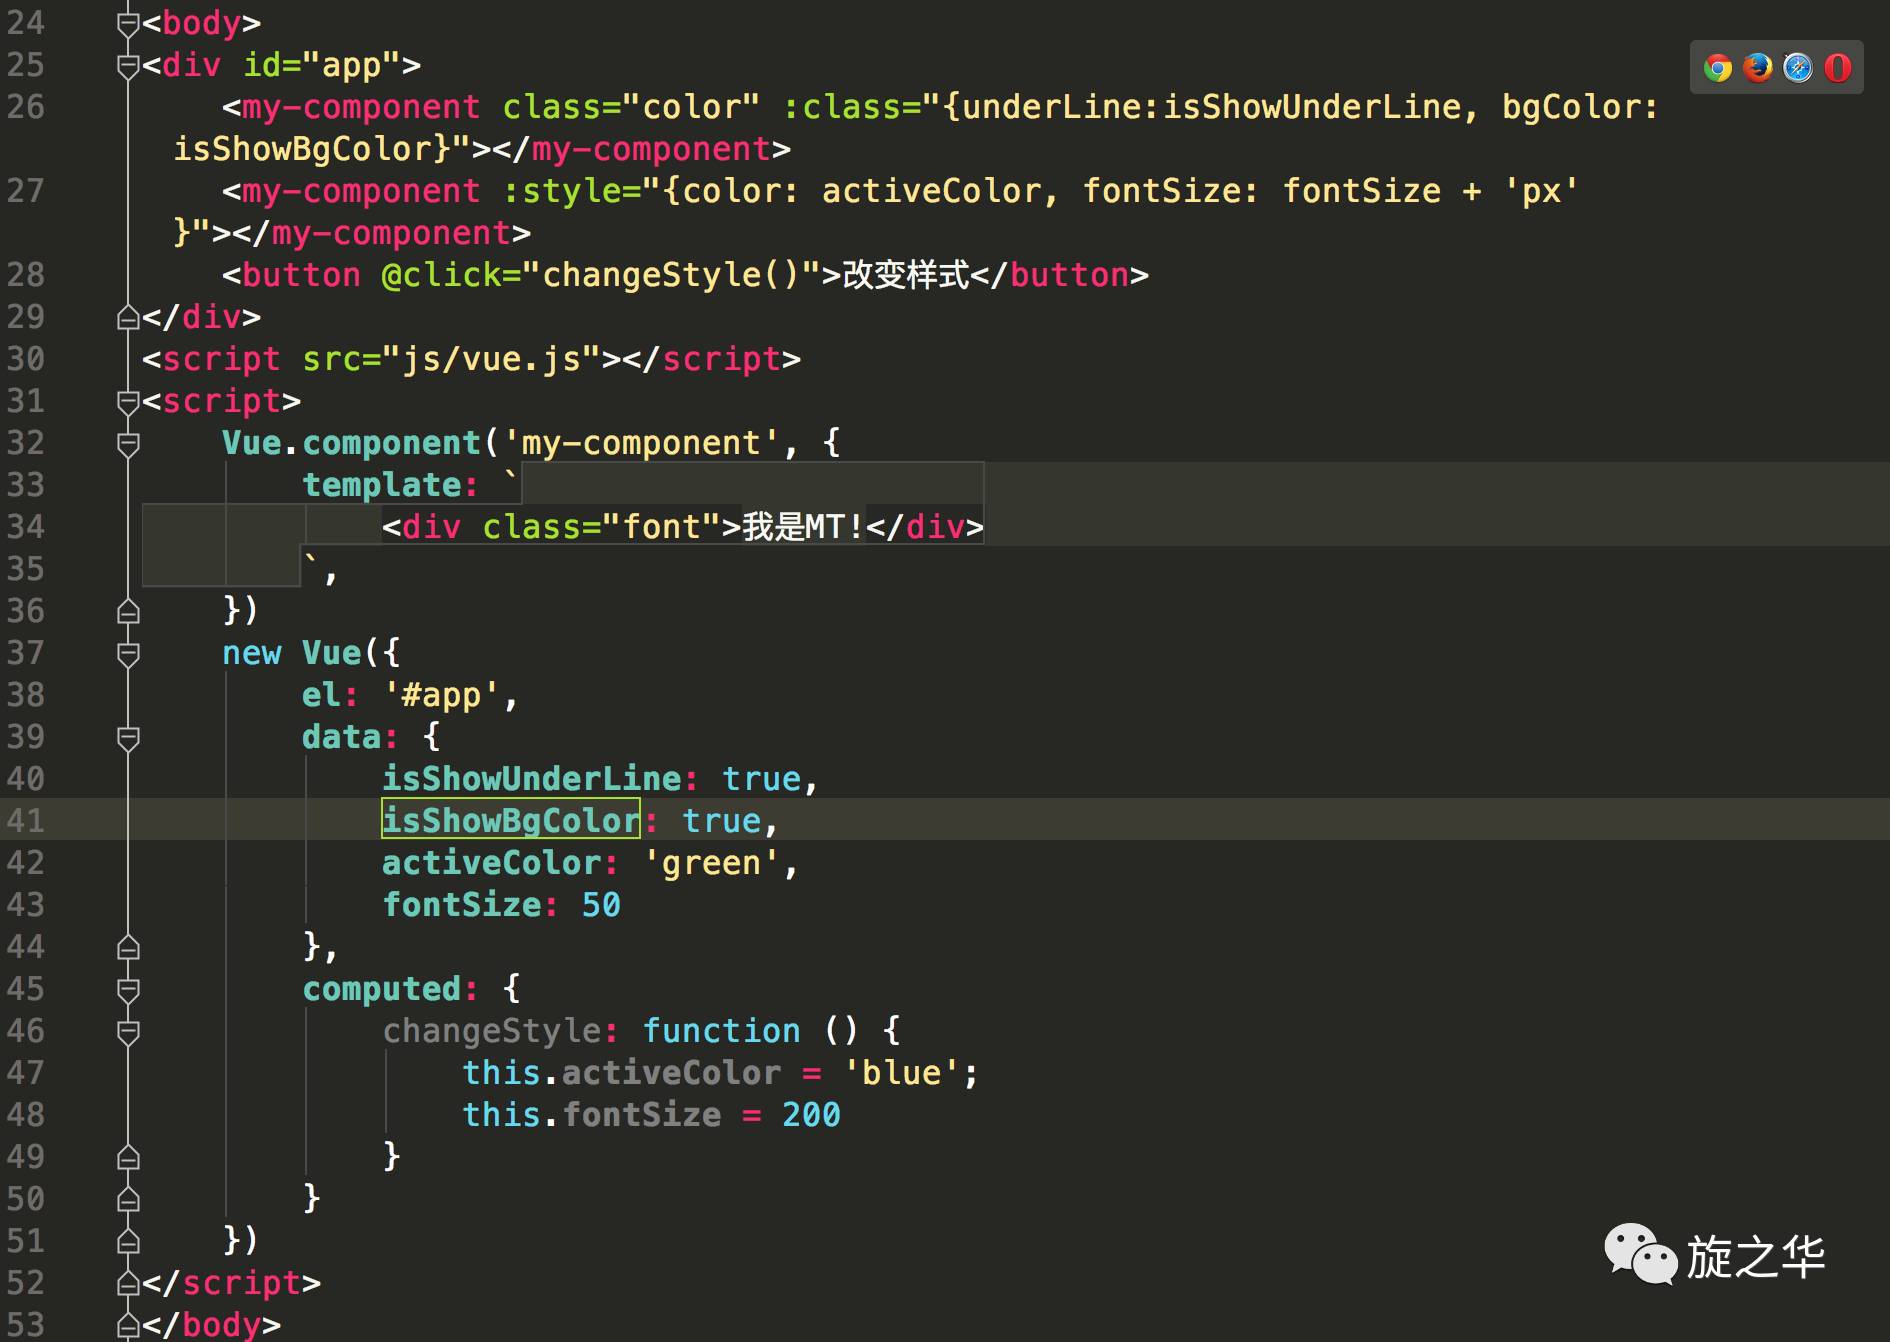Viewport: 1890px width, 1342px height.
Task: Click the 改变样式 button label text
Action: click(906, 274)
